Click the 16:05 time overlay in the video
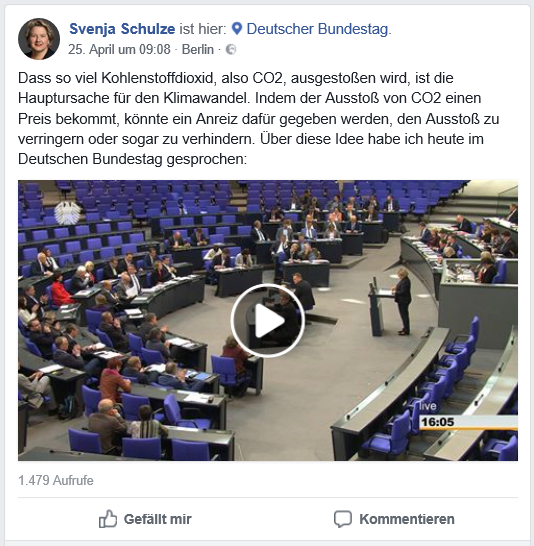 point(438,422)
